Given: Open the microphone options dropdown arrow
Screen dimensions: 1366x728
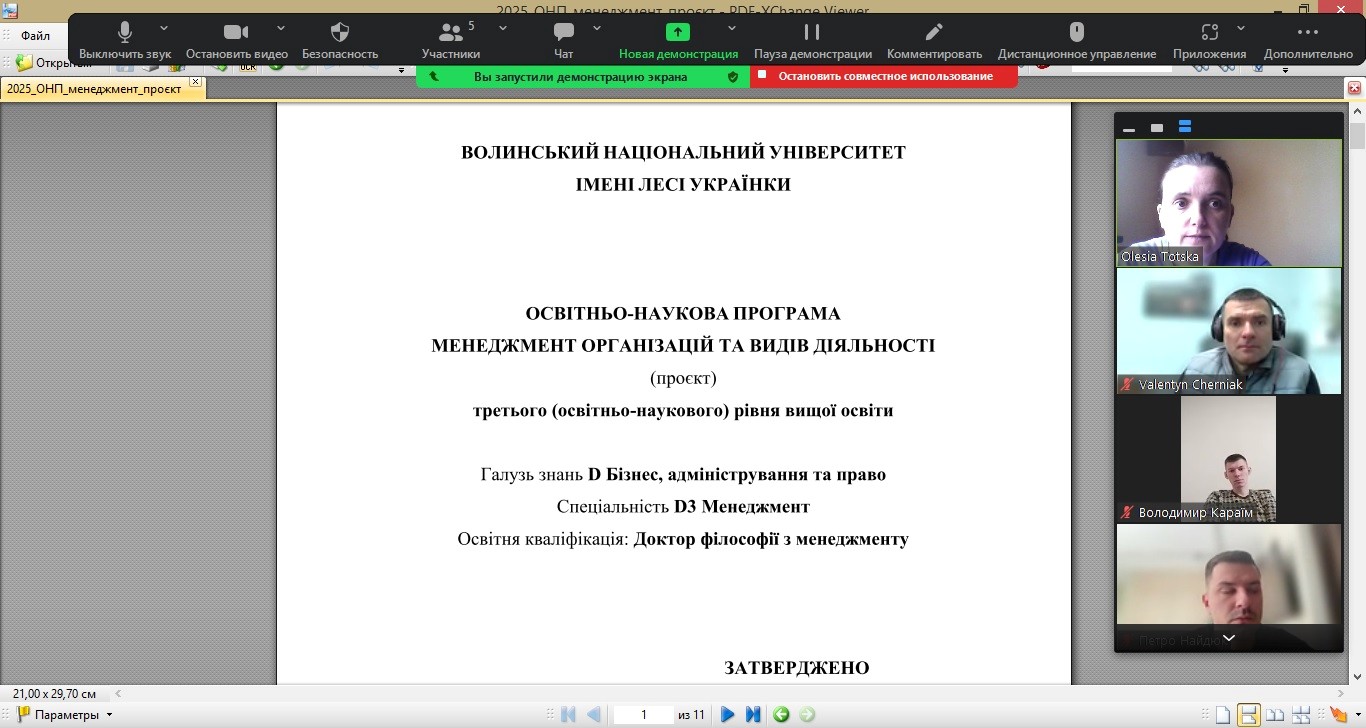Looking at the screenshot, I should [163, 28].
